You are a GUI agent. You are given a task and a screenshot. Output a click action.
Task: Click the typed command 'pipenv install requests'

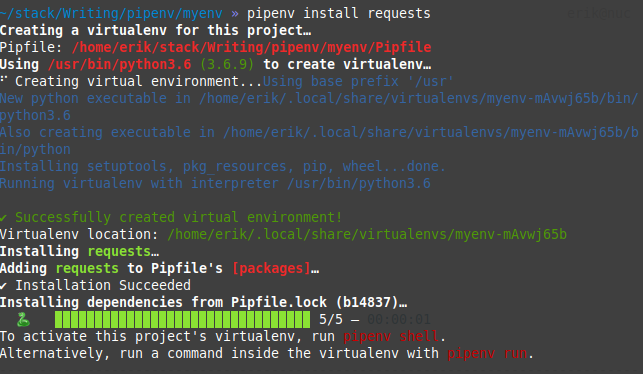(x=339, y=14)
